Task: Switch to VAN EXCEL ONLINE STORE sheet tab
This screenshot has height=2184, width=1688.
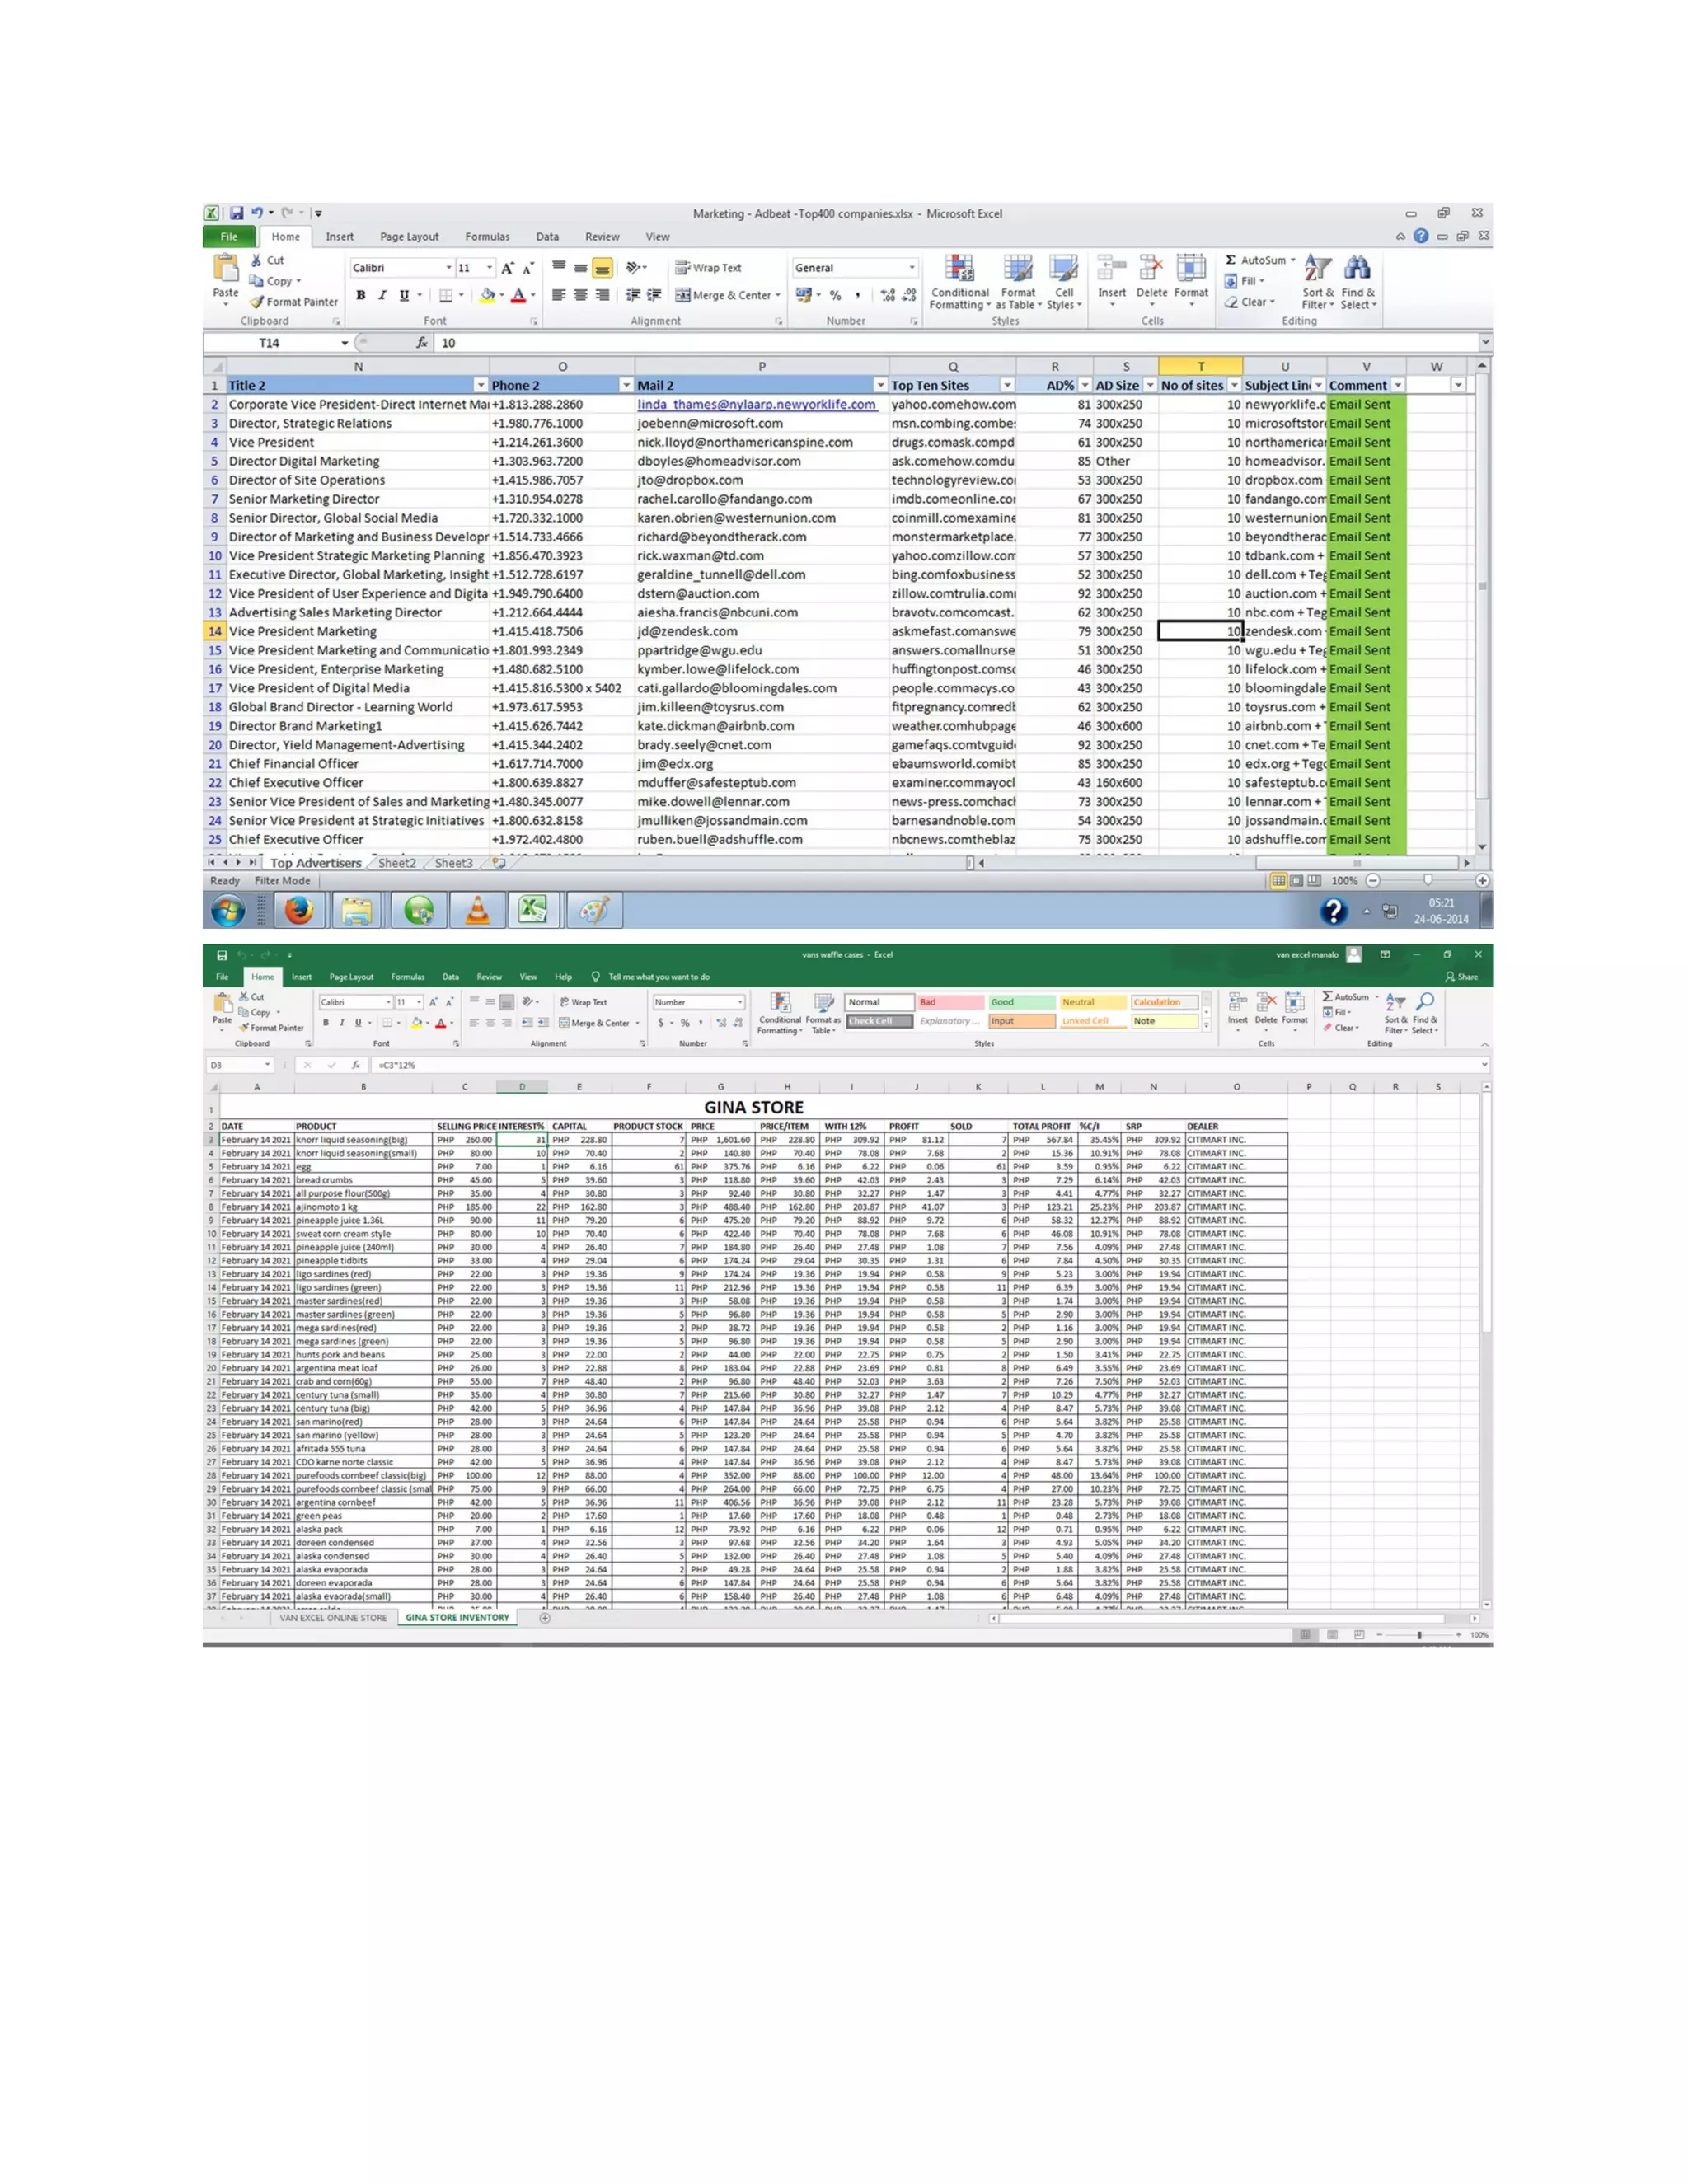Action: coord(333,1618)
